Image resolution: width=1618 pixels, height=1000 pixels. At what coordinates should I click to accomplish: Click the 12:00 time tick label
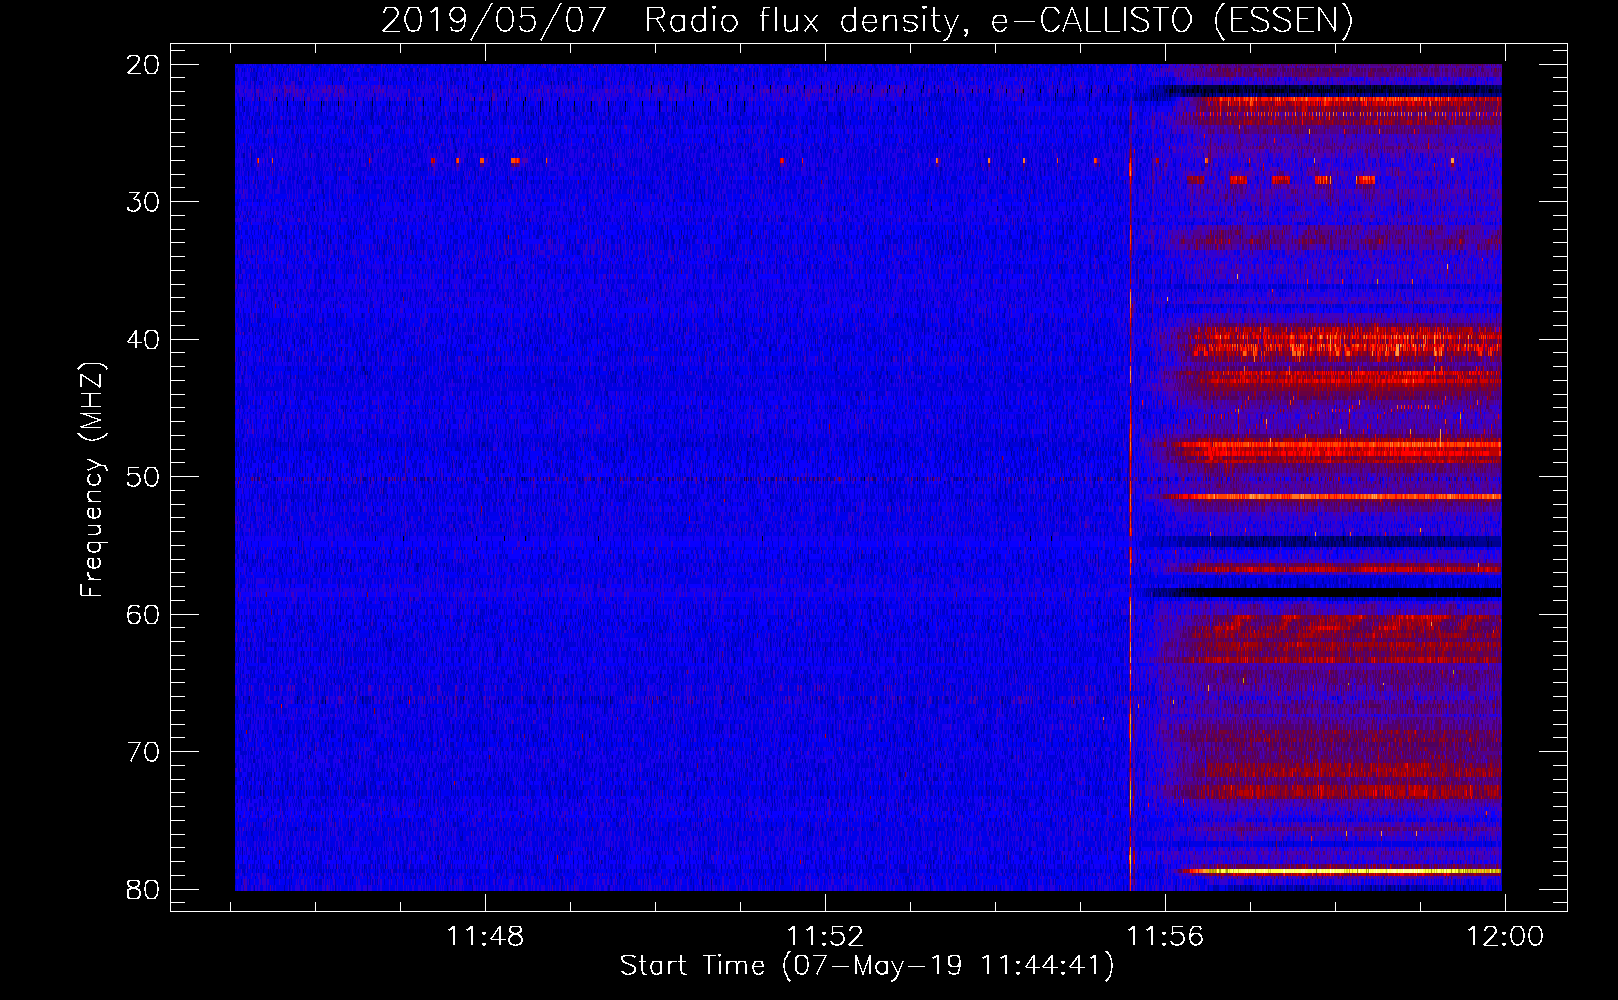tap(1505, 937)
